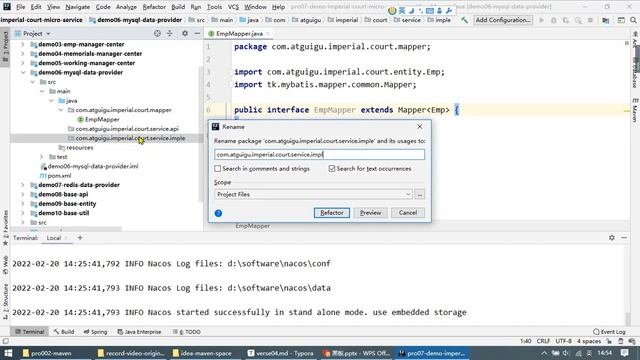
Task: Open the File menu
Action: (20, 7)
